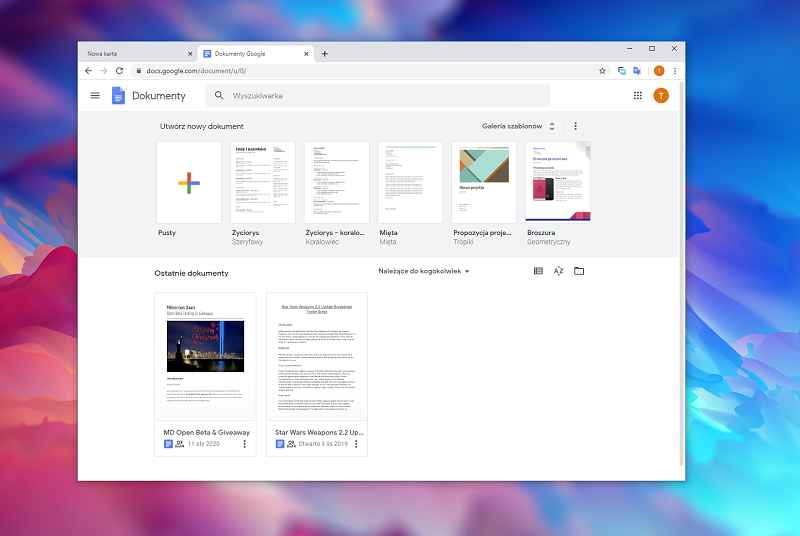Click the Dokumenty title text

point(159,95)
